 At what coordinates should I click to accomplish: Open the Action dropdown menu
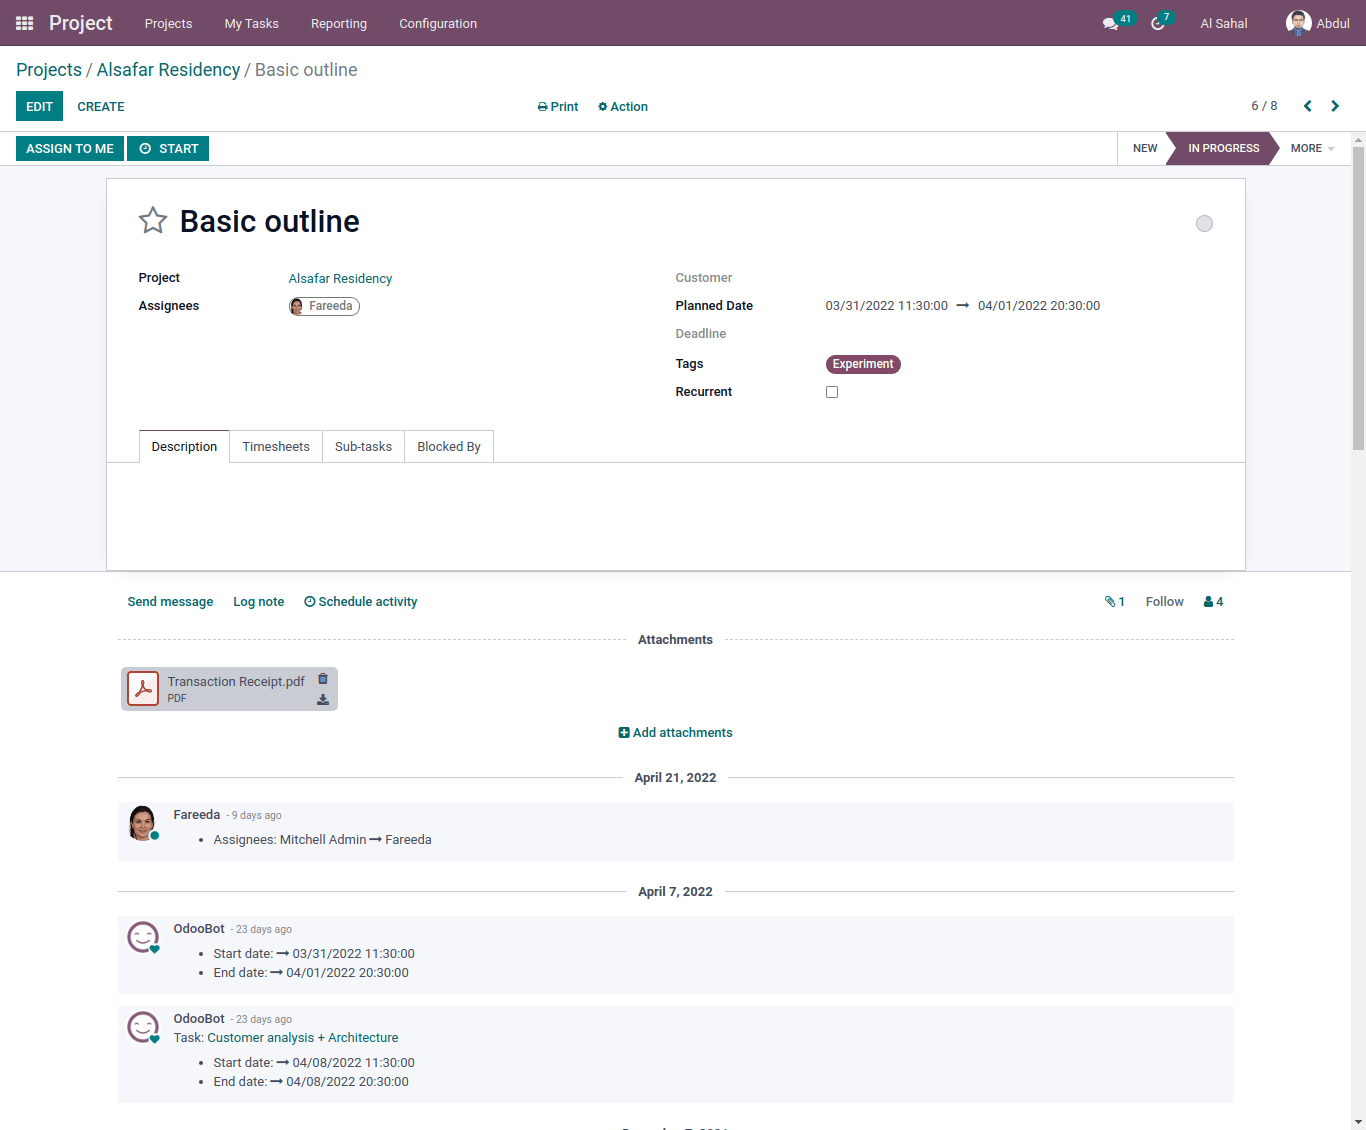click(x=623, y=107)
